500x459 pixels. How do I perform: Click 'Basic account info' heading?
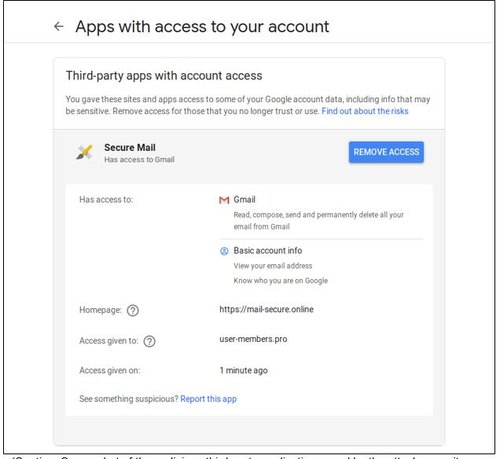click(x=268, y=251)
